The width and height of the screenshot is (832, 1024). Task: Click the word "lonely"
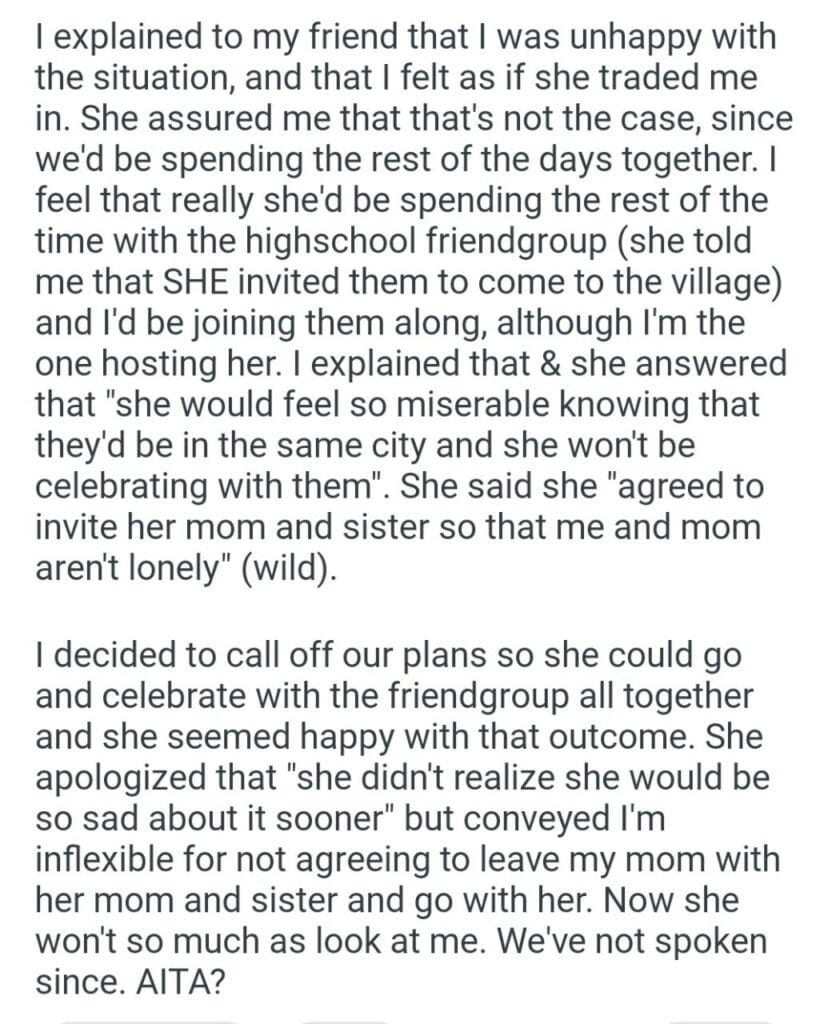coord(182,569)
